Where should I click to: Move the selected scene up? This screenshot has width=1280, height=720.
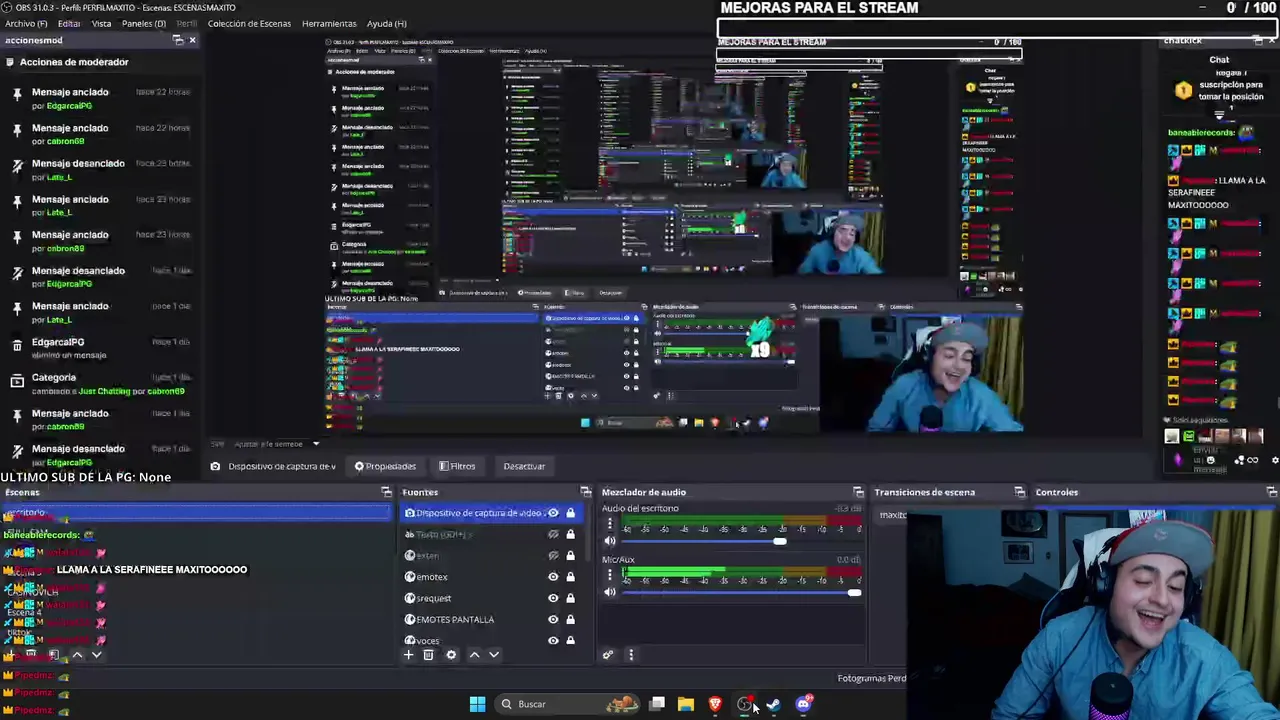pyautogui.click(x=77, y=655)
